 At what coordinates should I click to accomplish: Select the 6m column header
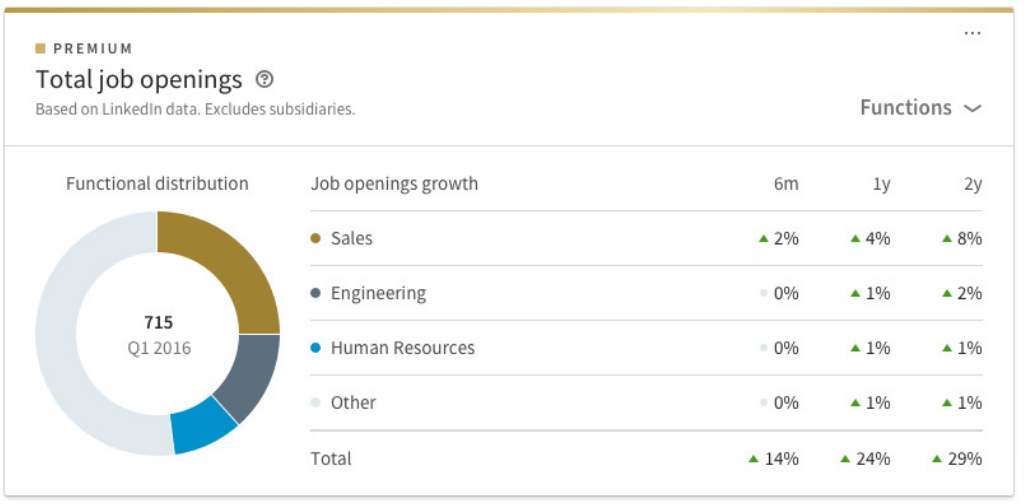pos(786,184)
